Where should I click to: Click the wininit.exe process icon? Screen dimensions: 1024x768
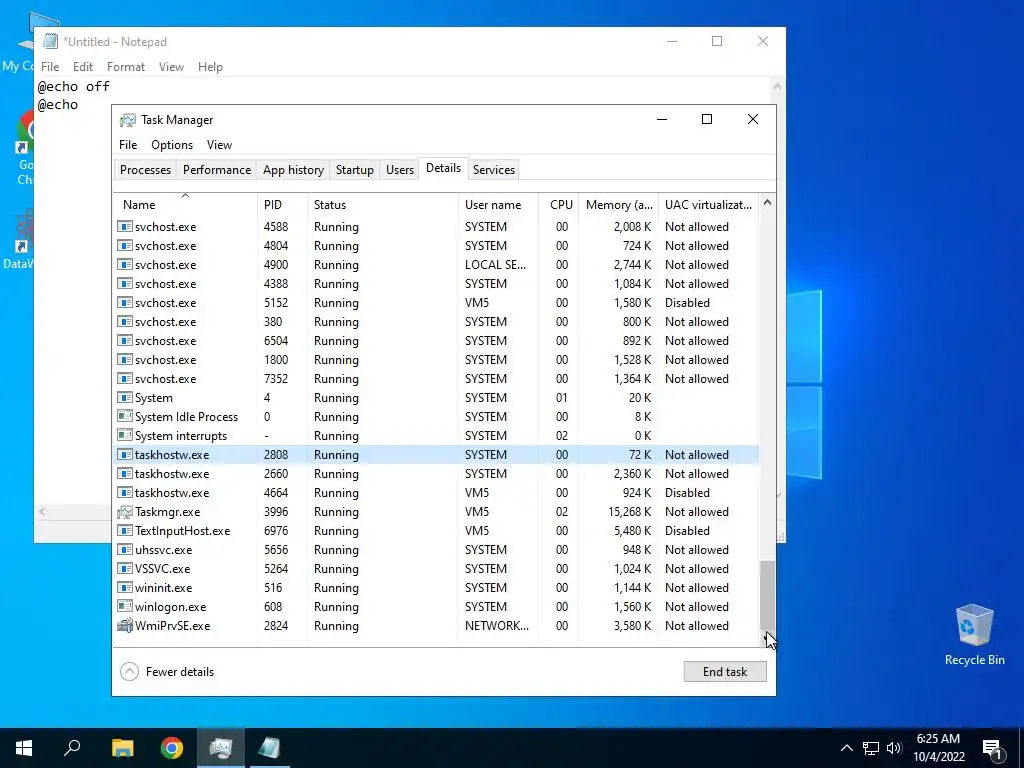click(124, 588)
